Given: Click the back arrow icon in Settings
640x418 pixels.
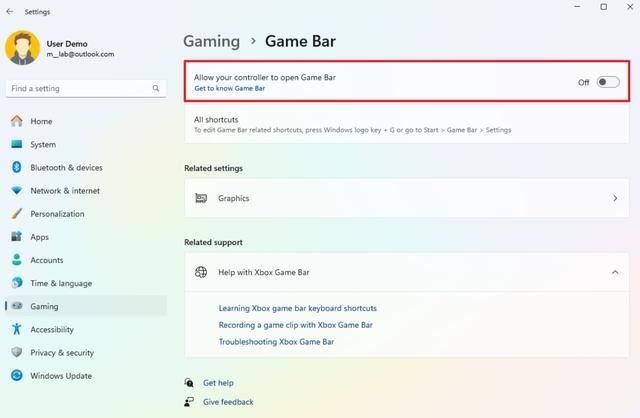Looking at the screenshot, I should [10, 12].
